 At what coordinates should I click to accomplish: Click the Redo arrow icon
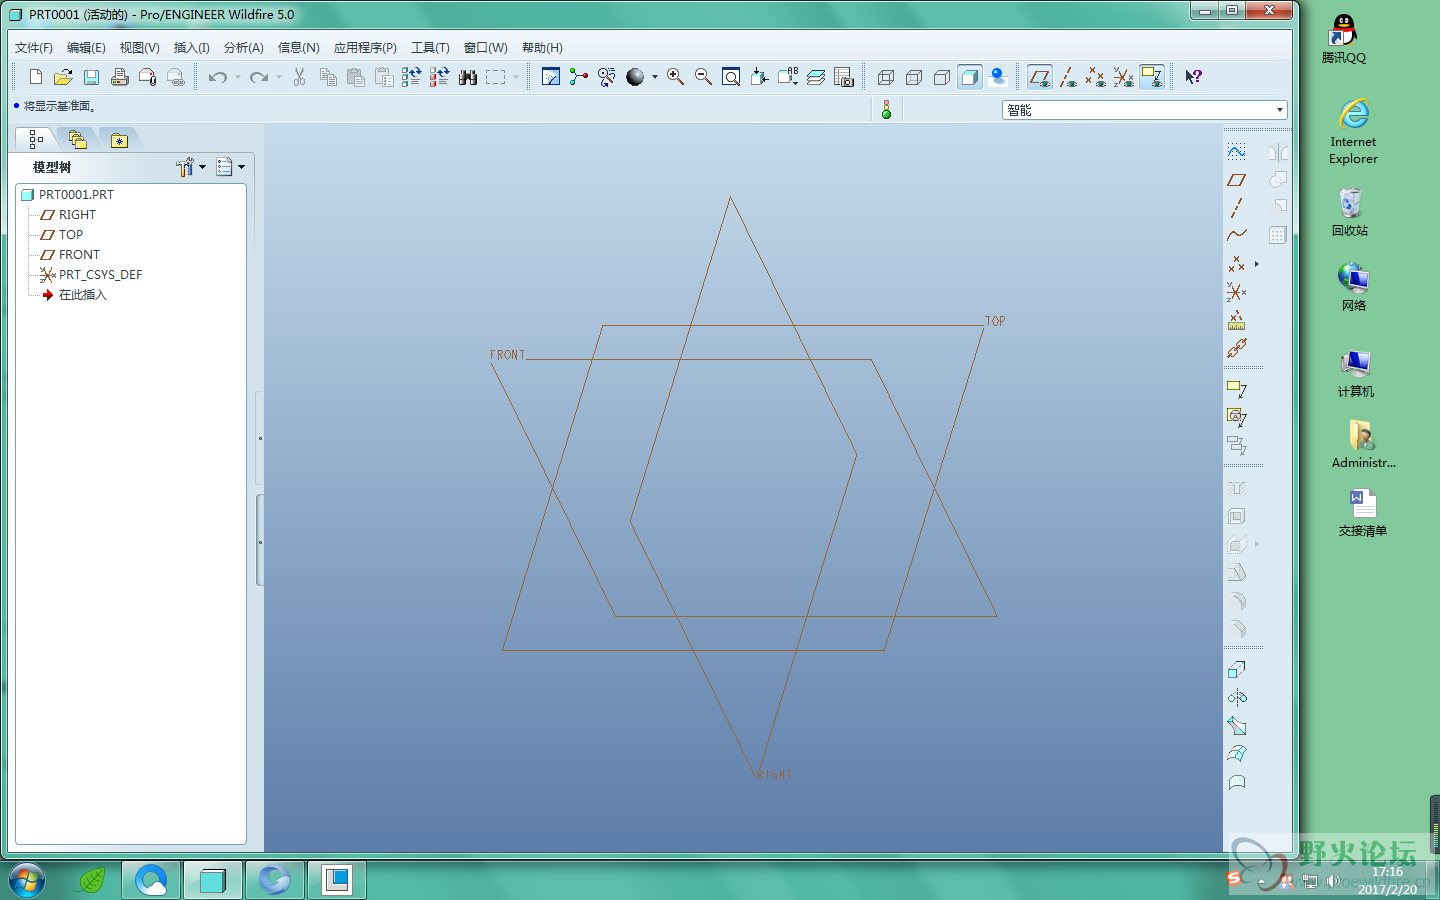click(x=259, y=77)
